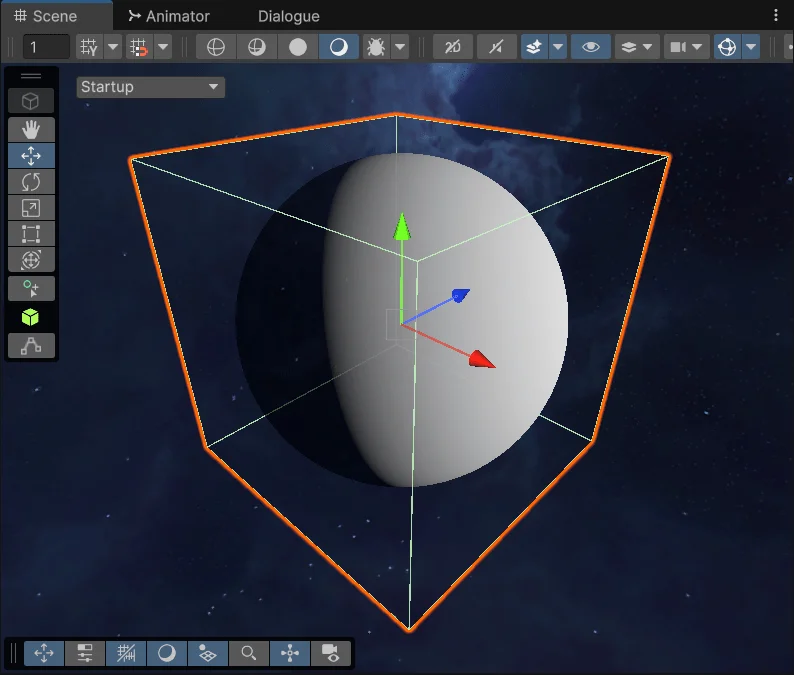Click the spline path editing tool icon

tap(31, 346)
